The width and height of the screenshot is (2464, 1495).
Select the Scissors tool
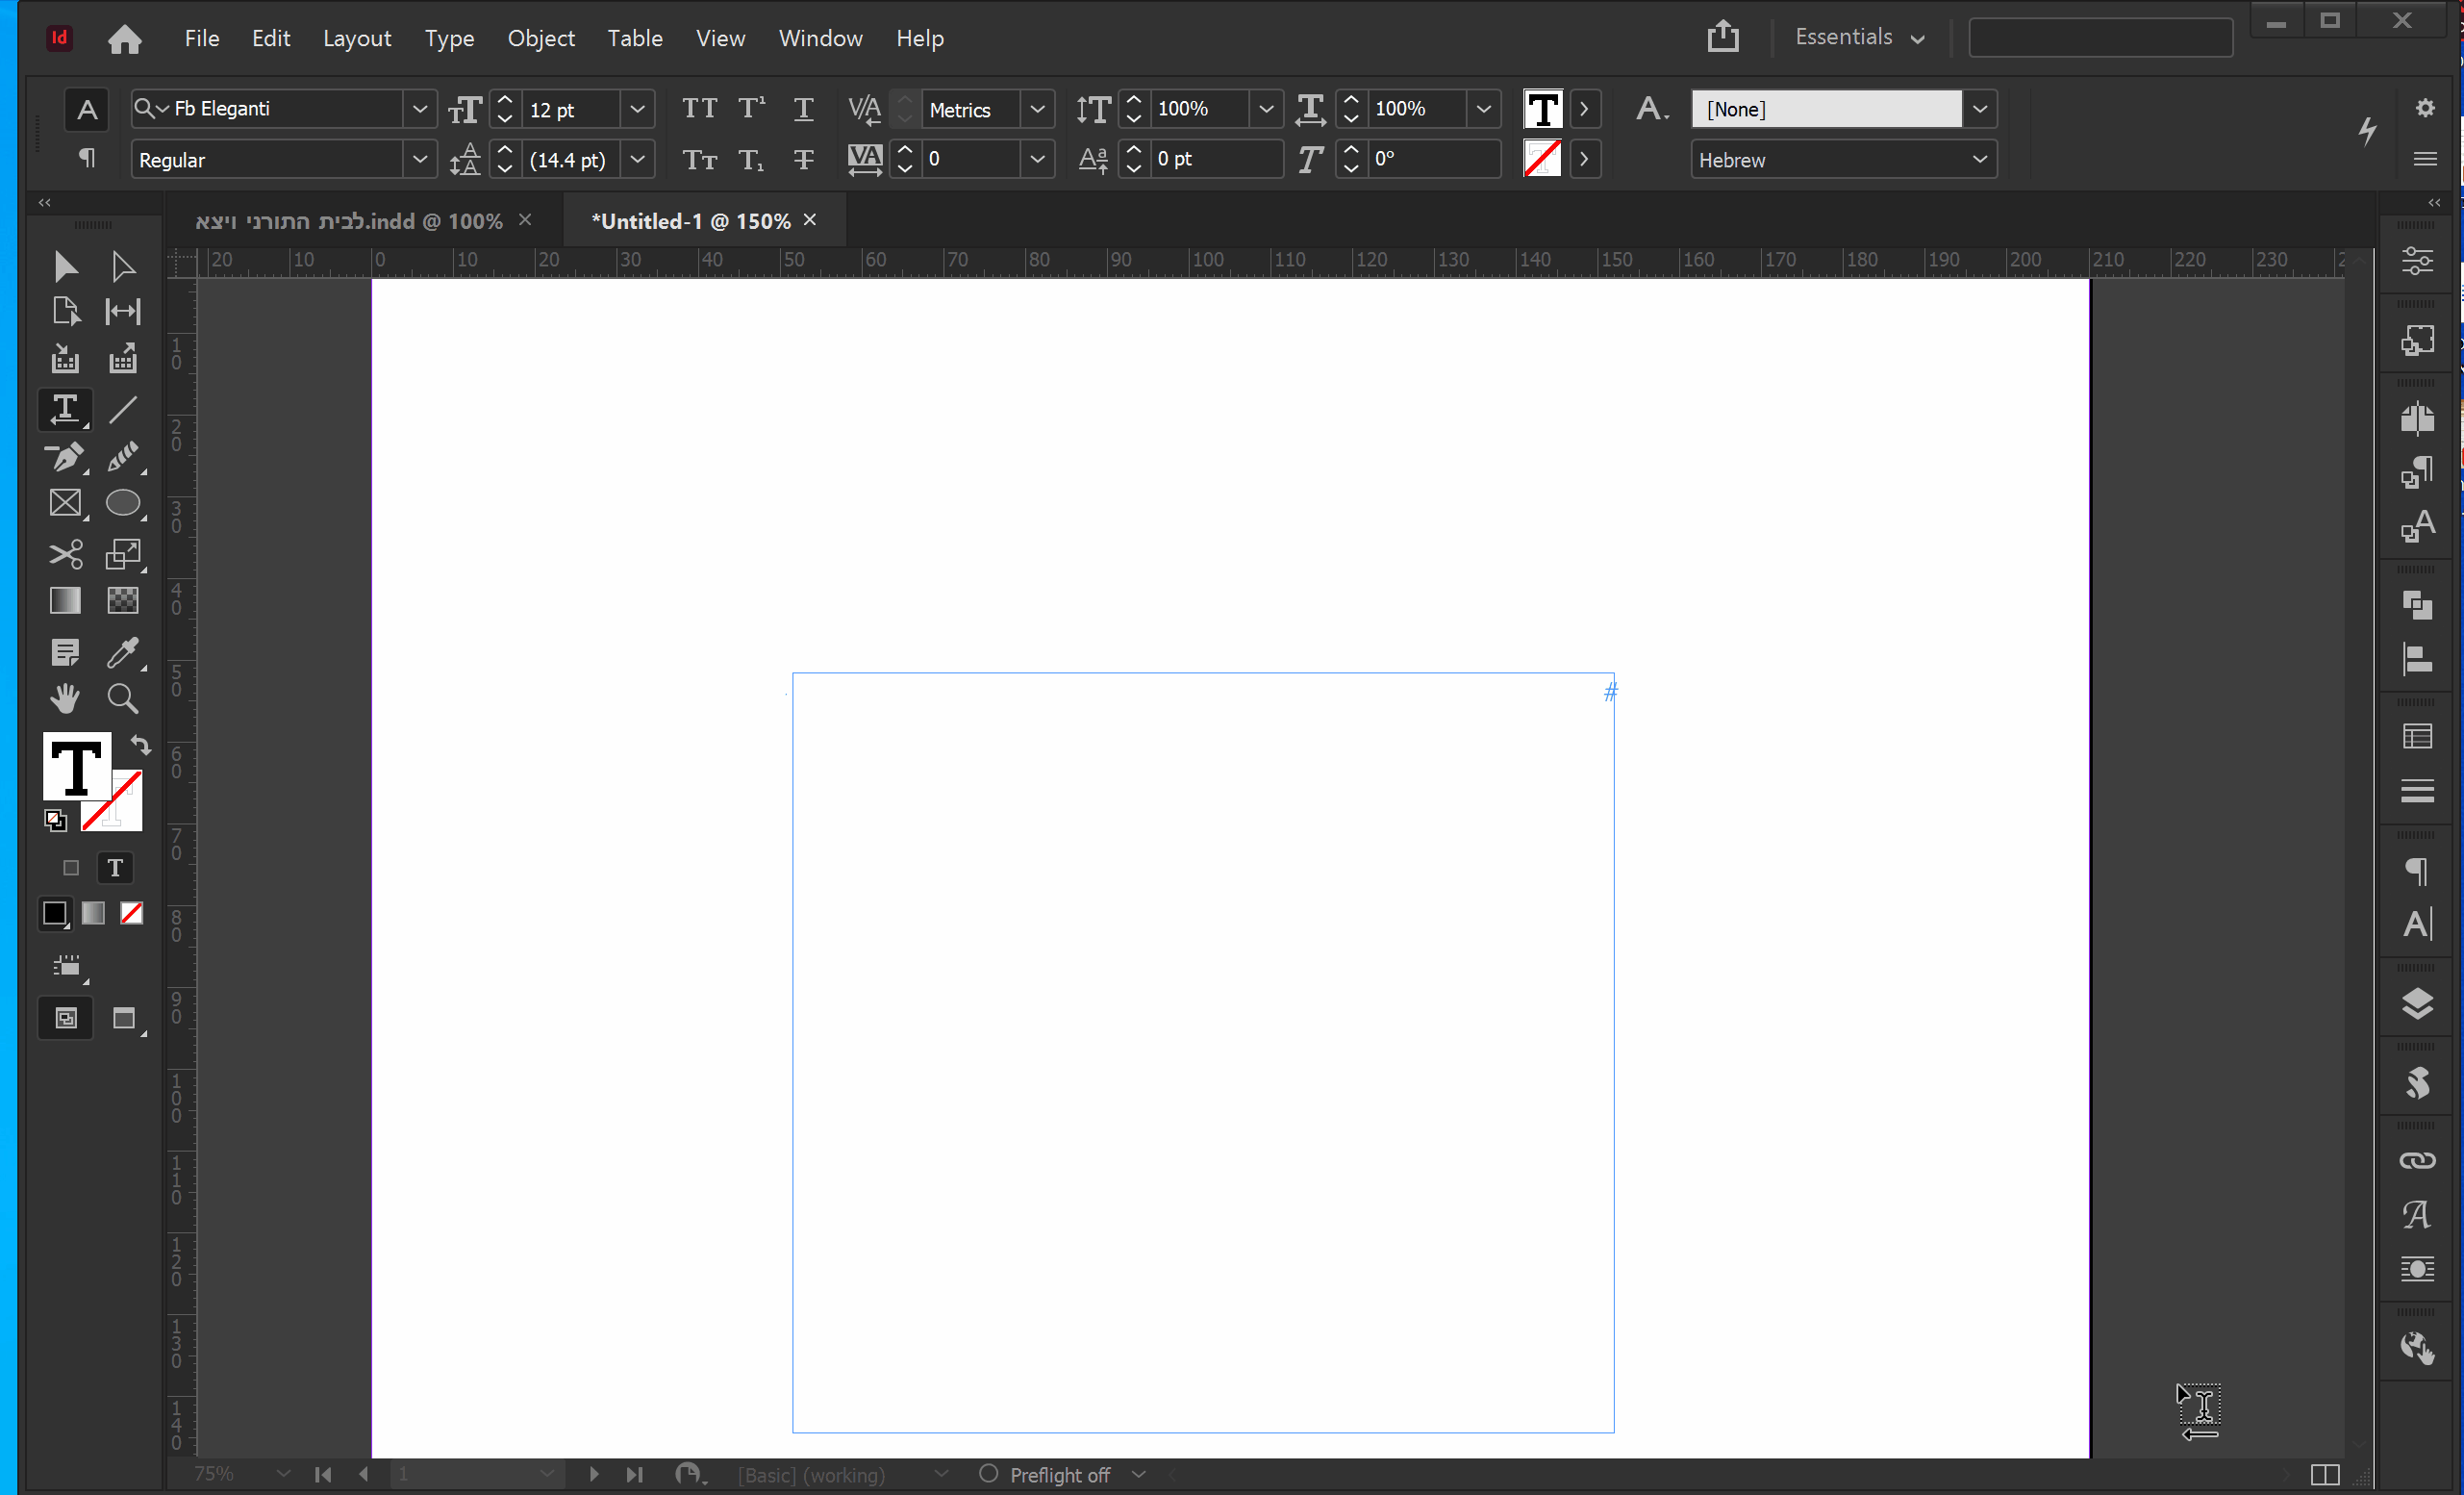[x=65, y=553]
